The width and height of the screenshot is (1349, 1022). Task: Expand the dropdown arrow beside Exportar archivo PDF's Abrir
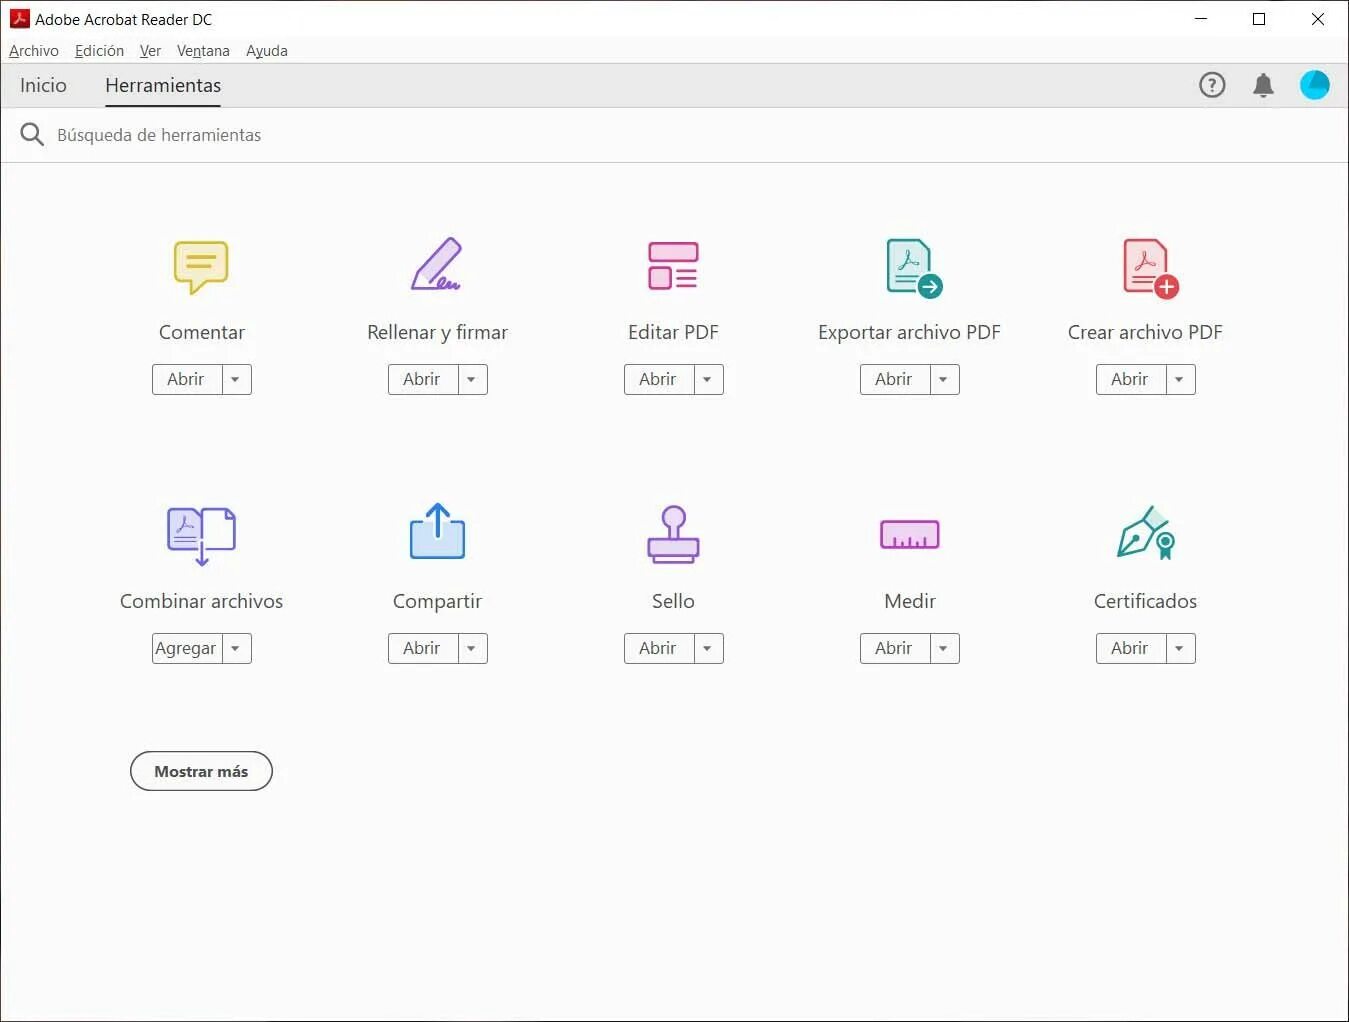coord(944,380)
